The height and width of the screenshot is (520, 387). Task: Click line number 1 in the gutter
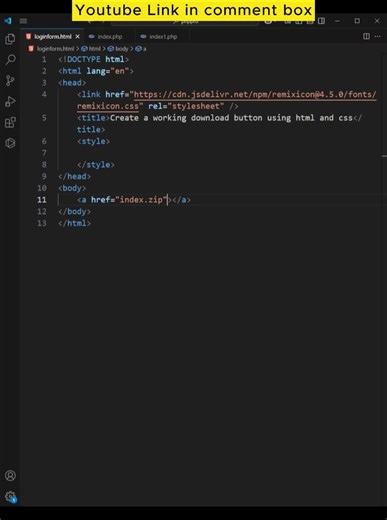(x=44, y=60)
